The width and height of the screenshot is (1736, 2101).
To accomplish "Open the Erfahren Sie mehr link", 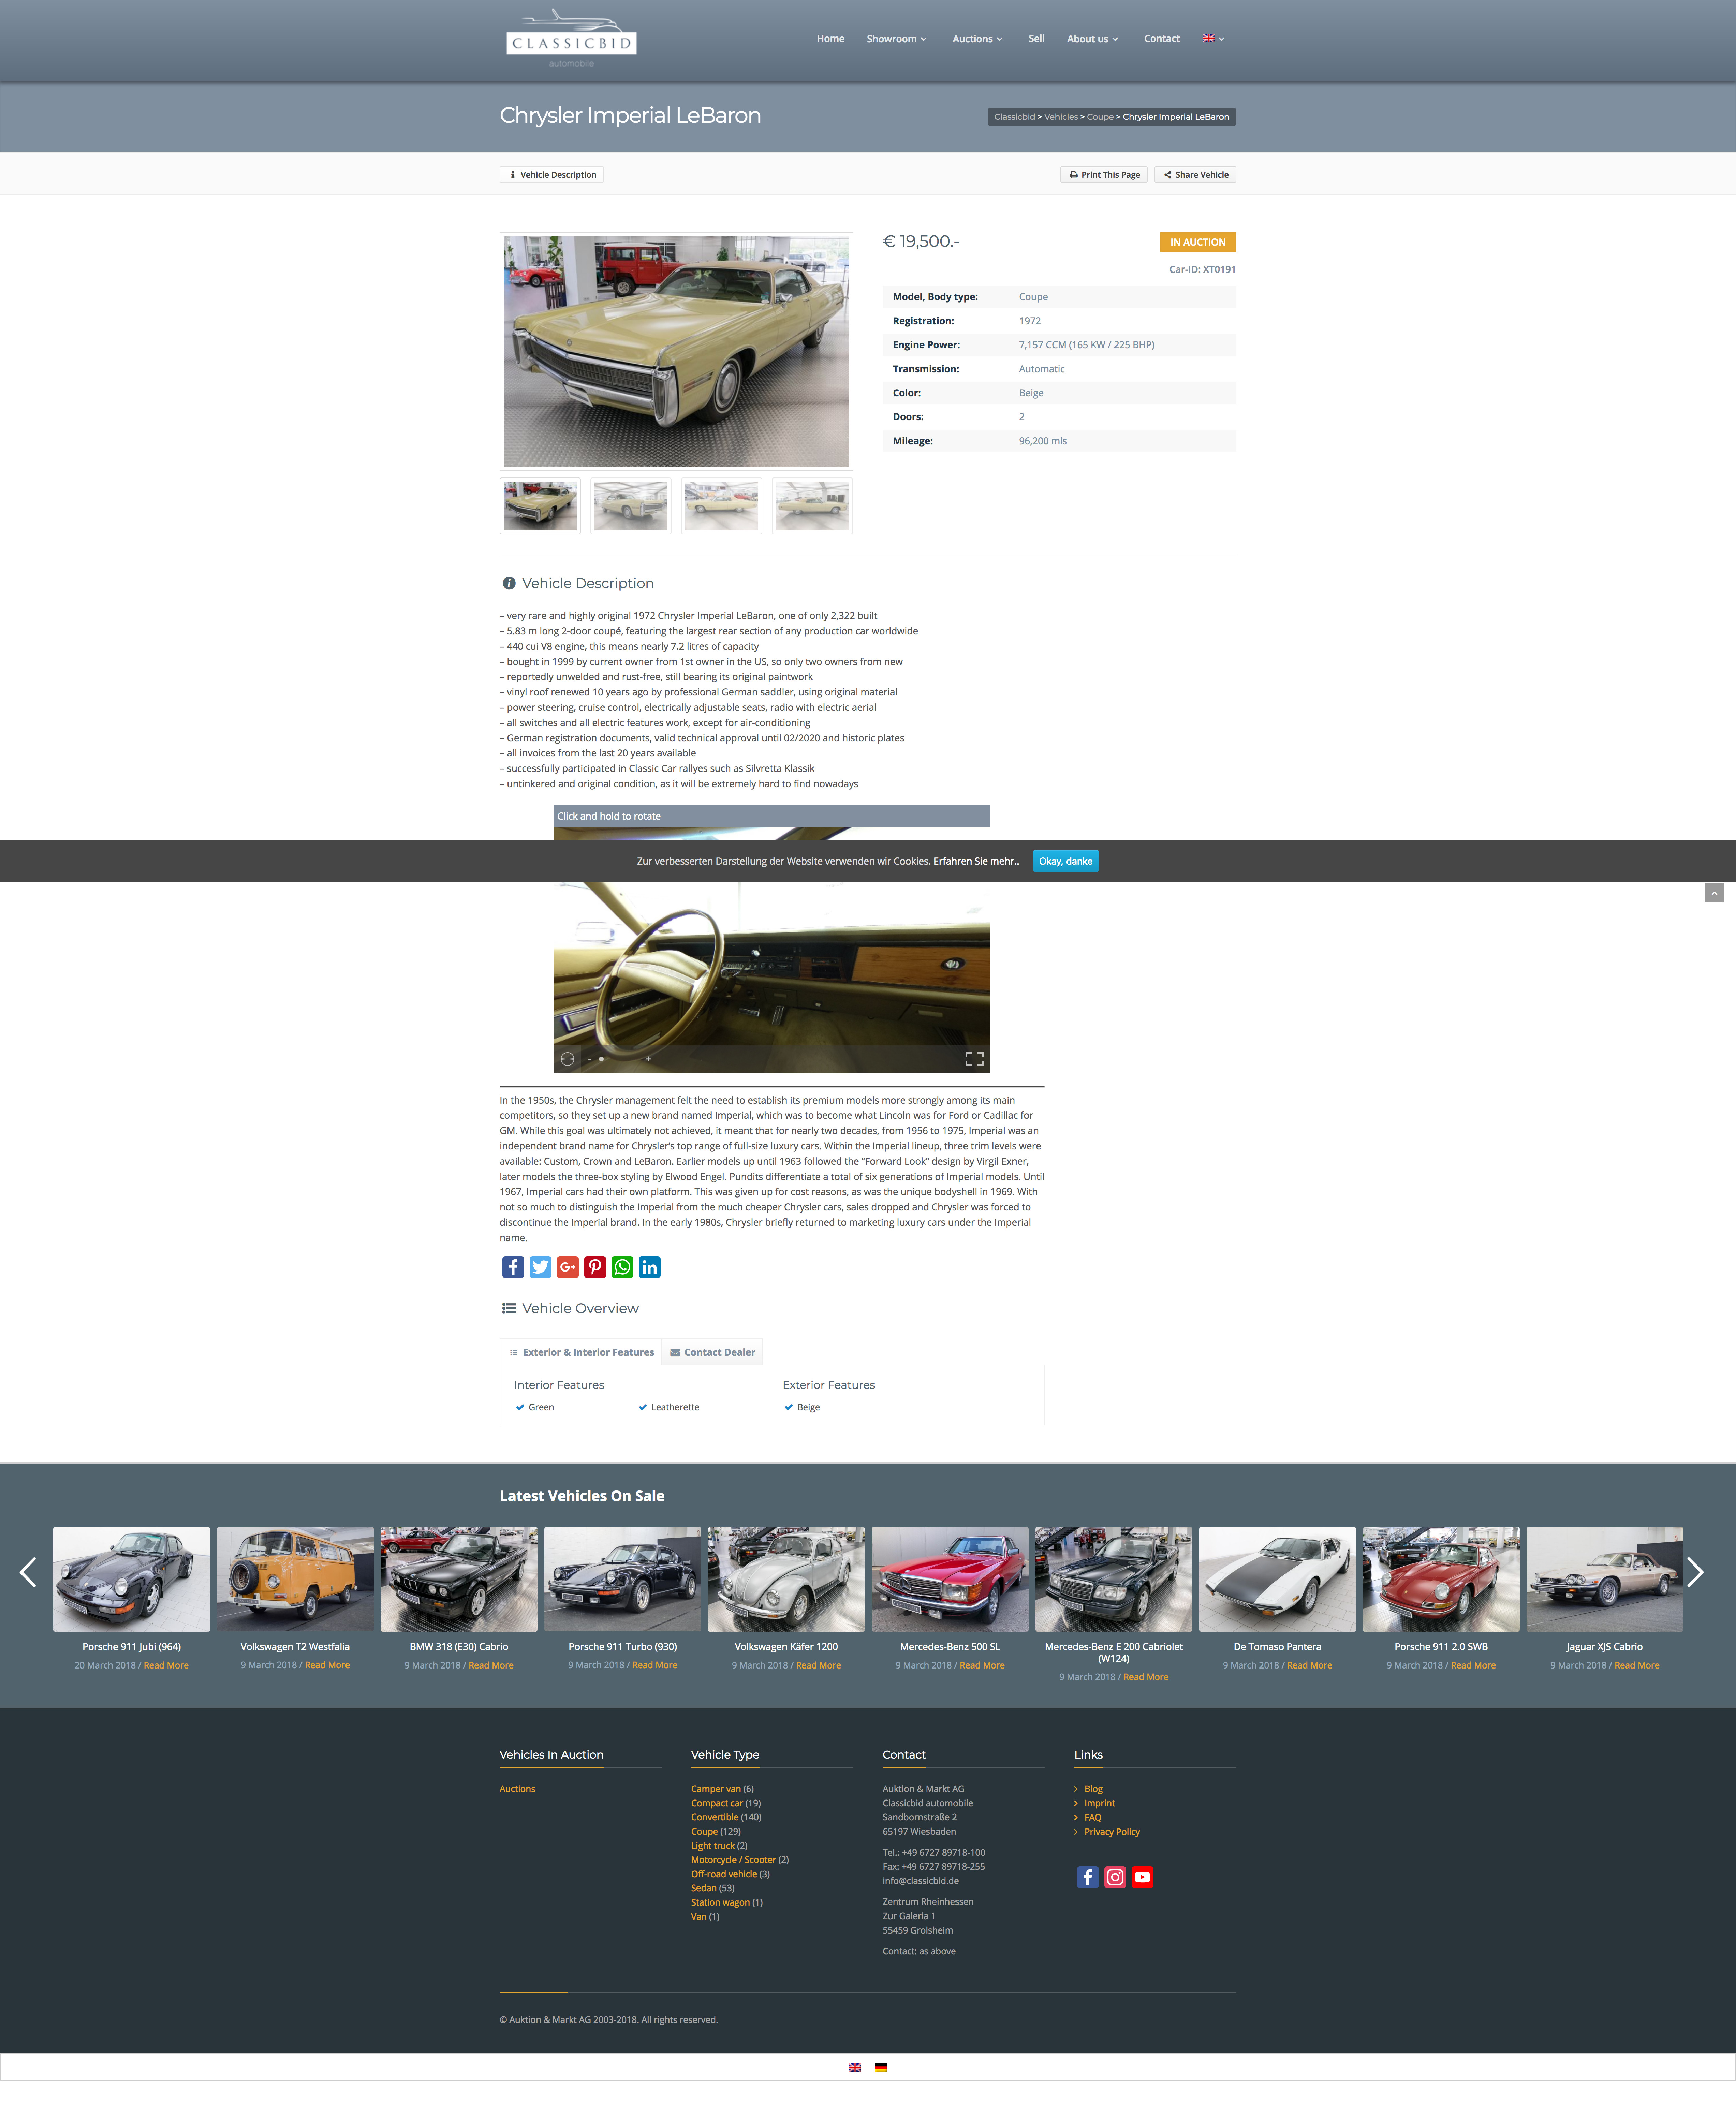I will click(976, 861).
